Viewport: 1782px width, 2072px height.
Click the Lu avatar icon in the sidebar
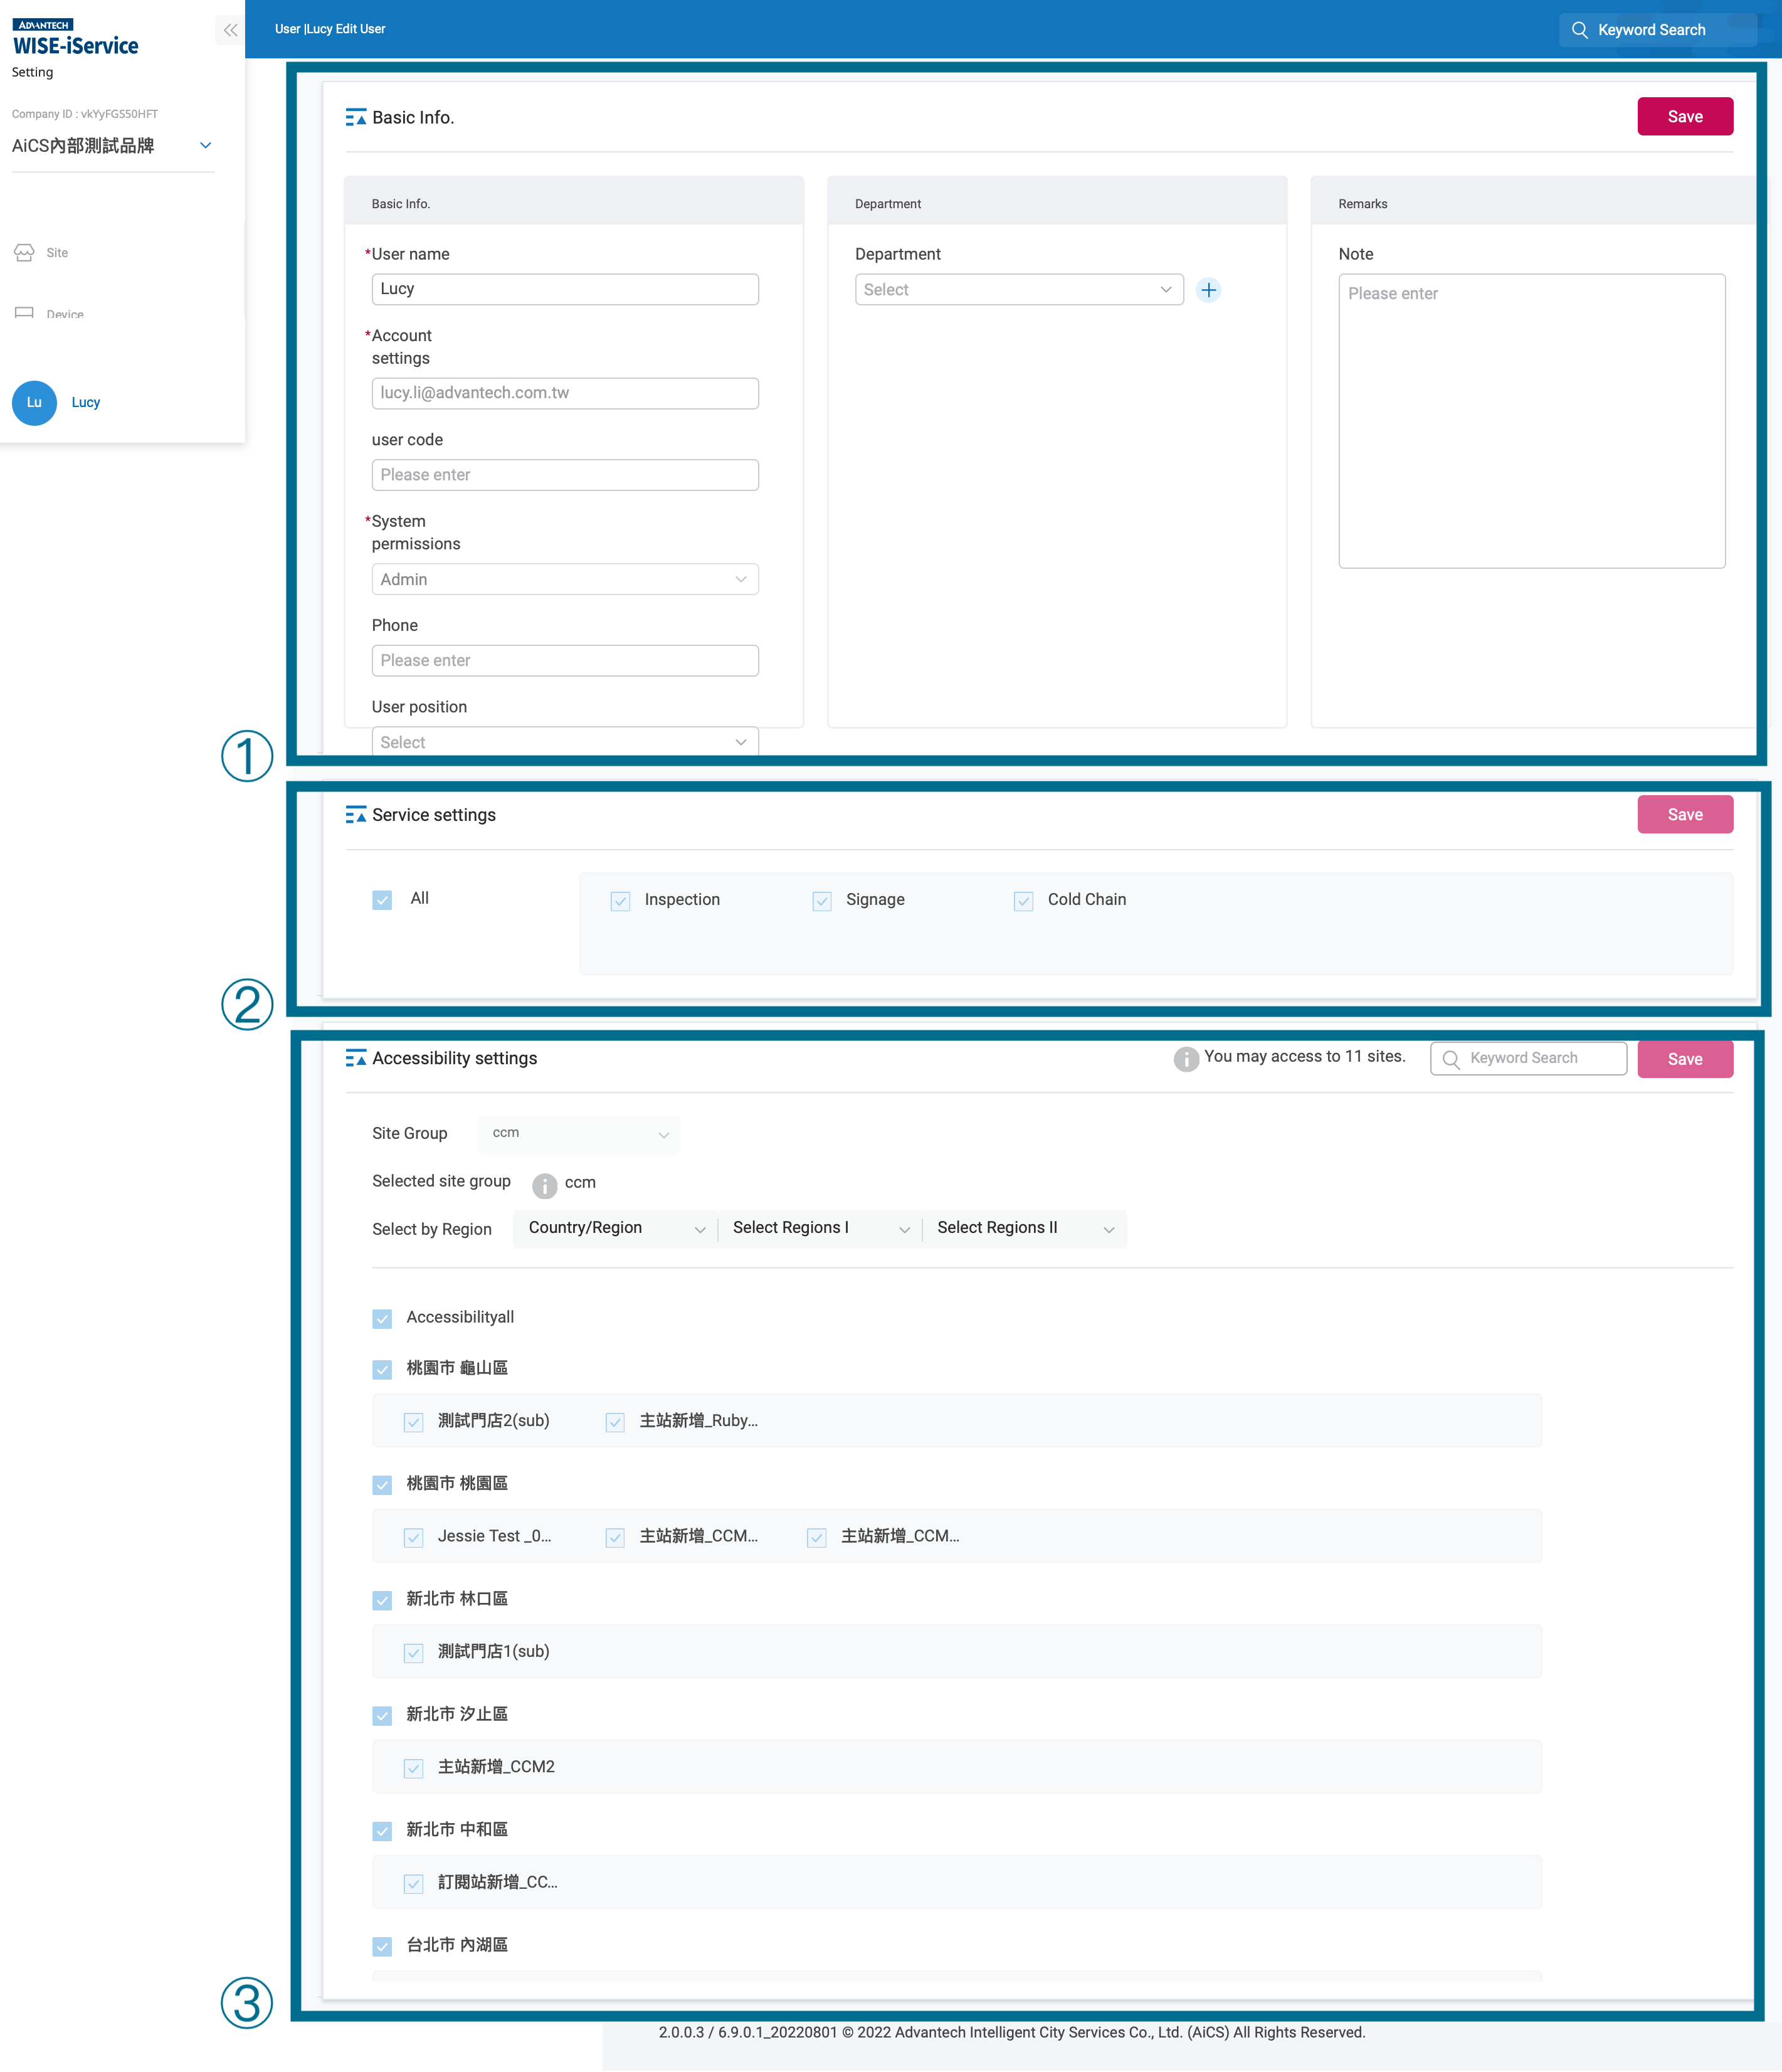pos(34,403)
